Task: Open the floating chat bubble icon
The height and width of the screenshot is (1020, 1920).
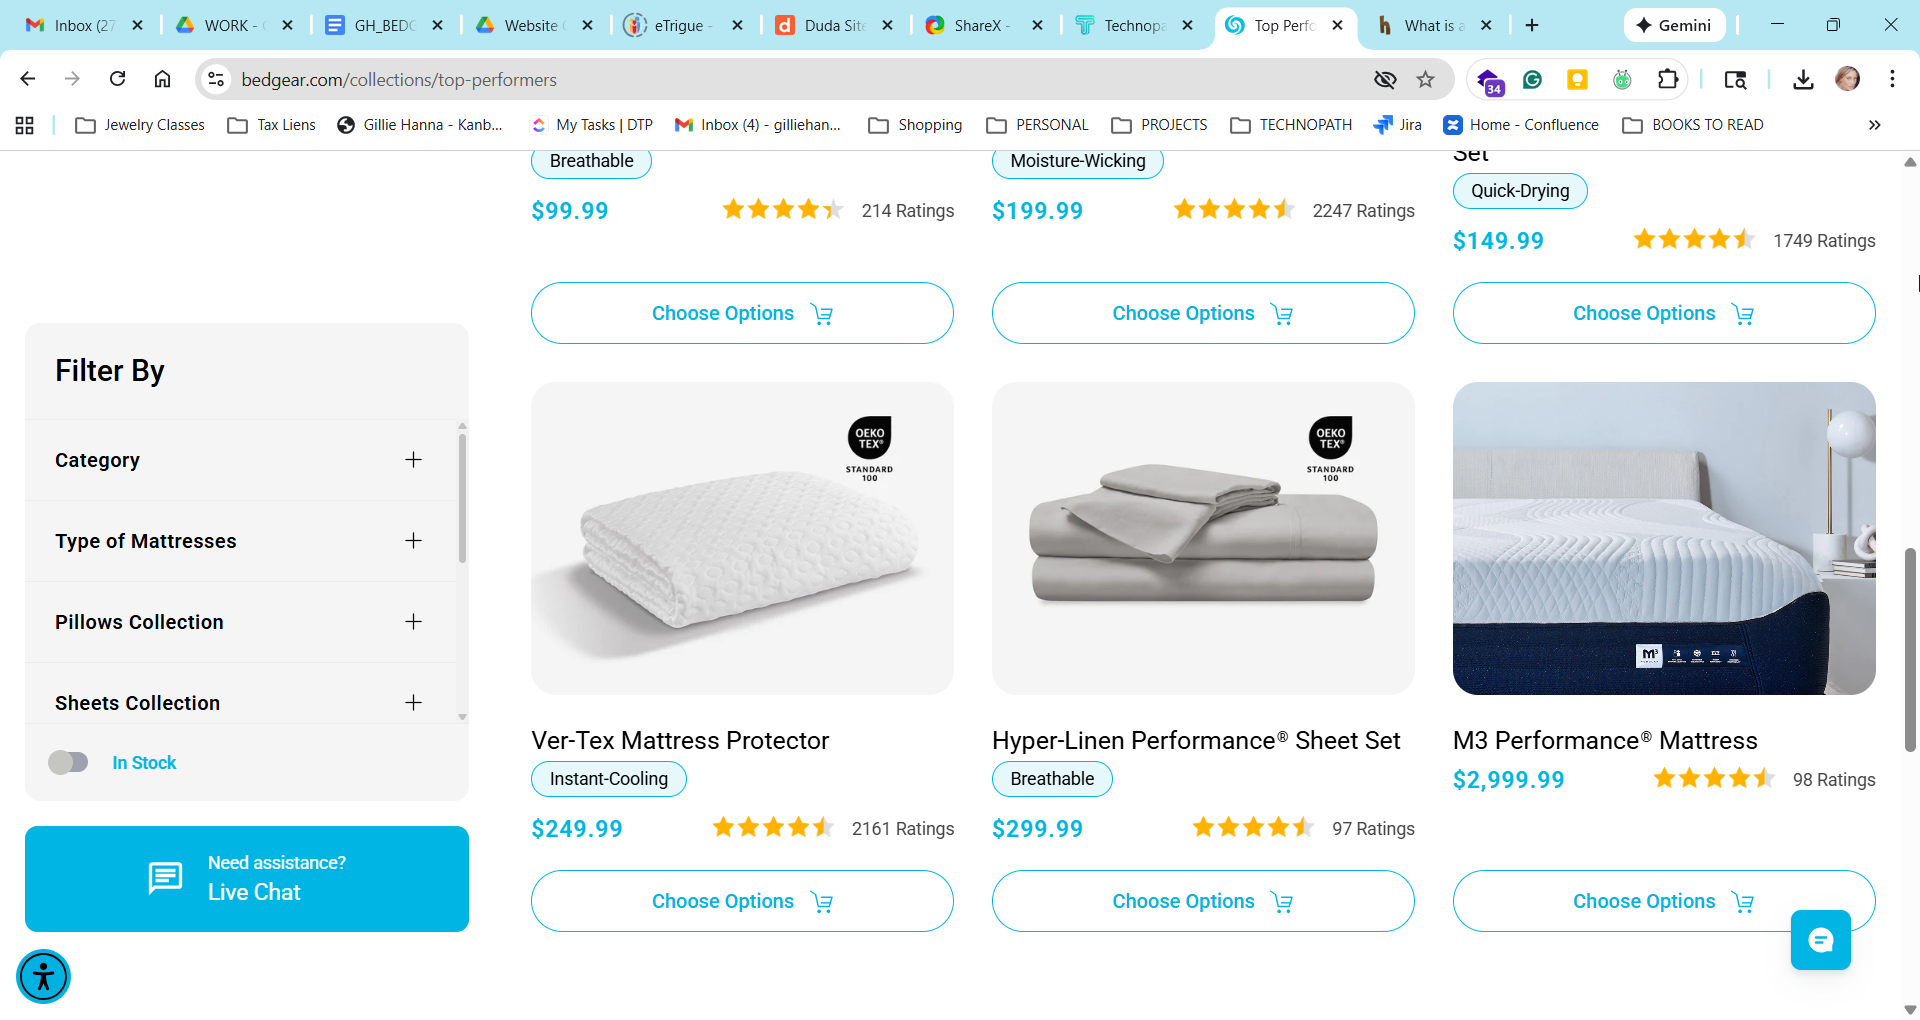Action: pos(1820,940)
